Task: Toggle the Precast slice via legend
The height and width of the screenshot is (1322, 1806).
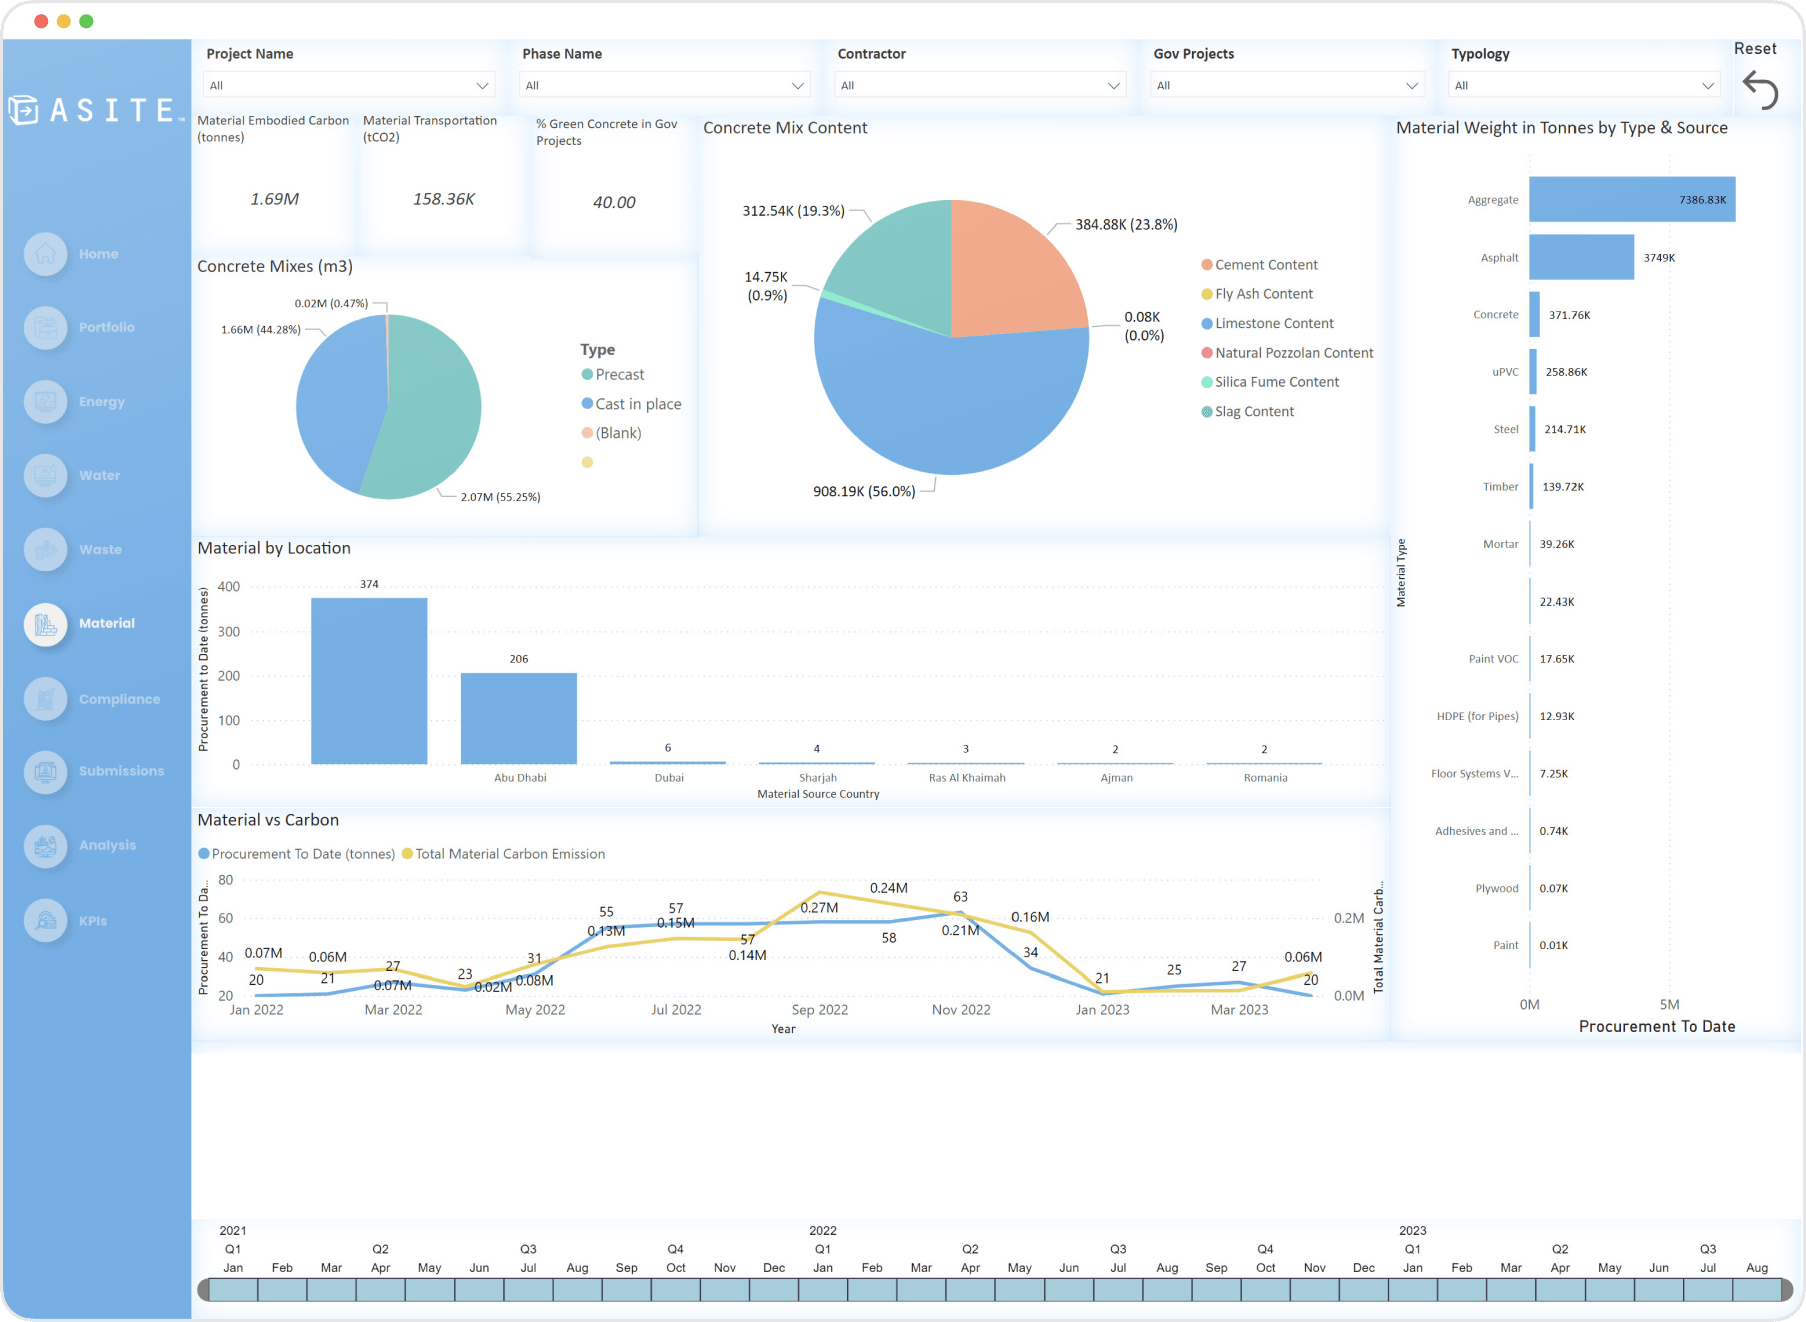Action: (x=613, y=374)
